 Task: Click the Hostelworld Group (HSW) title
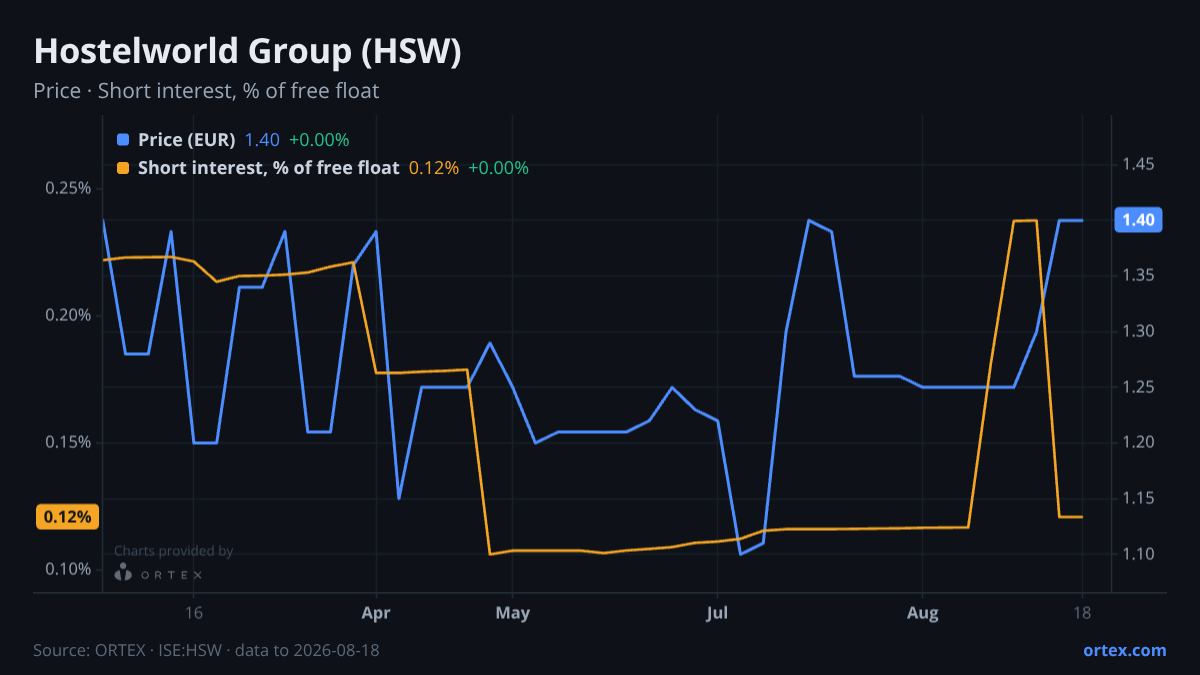(x=247, y=52)
